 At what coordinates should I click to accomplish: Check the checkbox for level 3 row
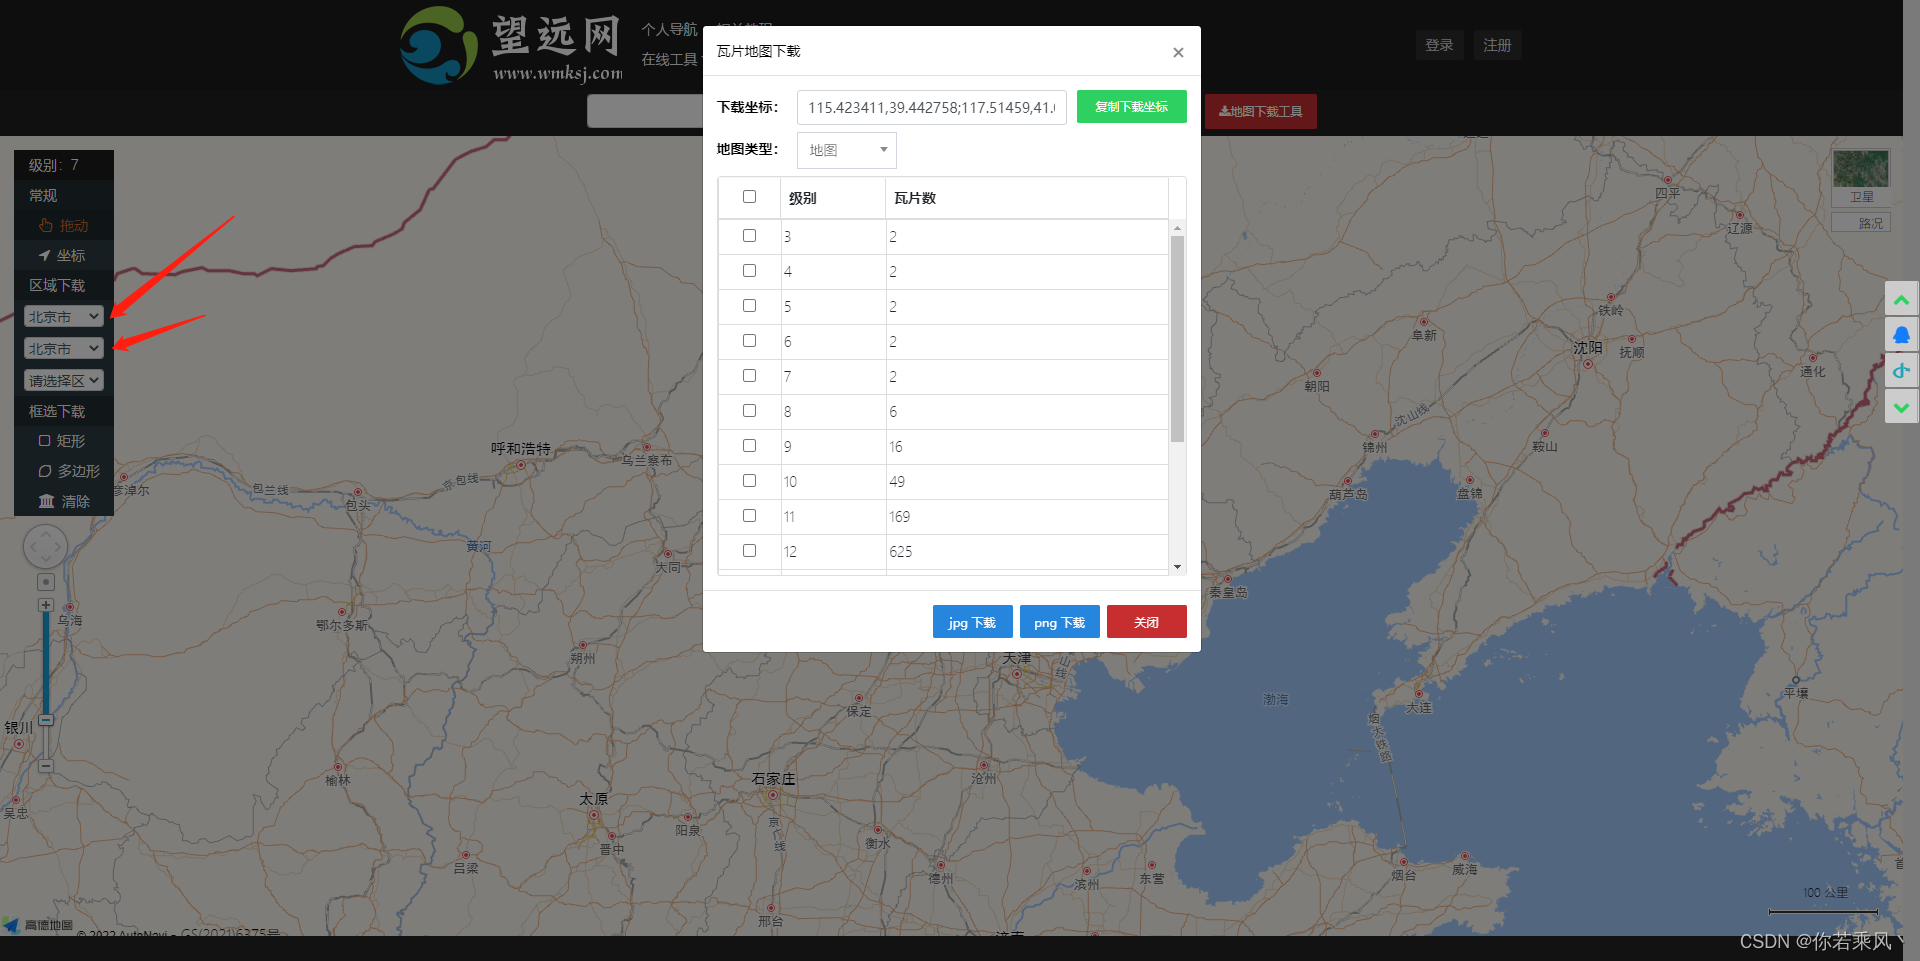pos(749,236)
